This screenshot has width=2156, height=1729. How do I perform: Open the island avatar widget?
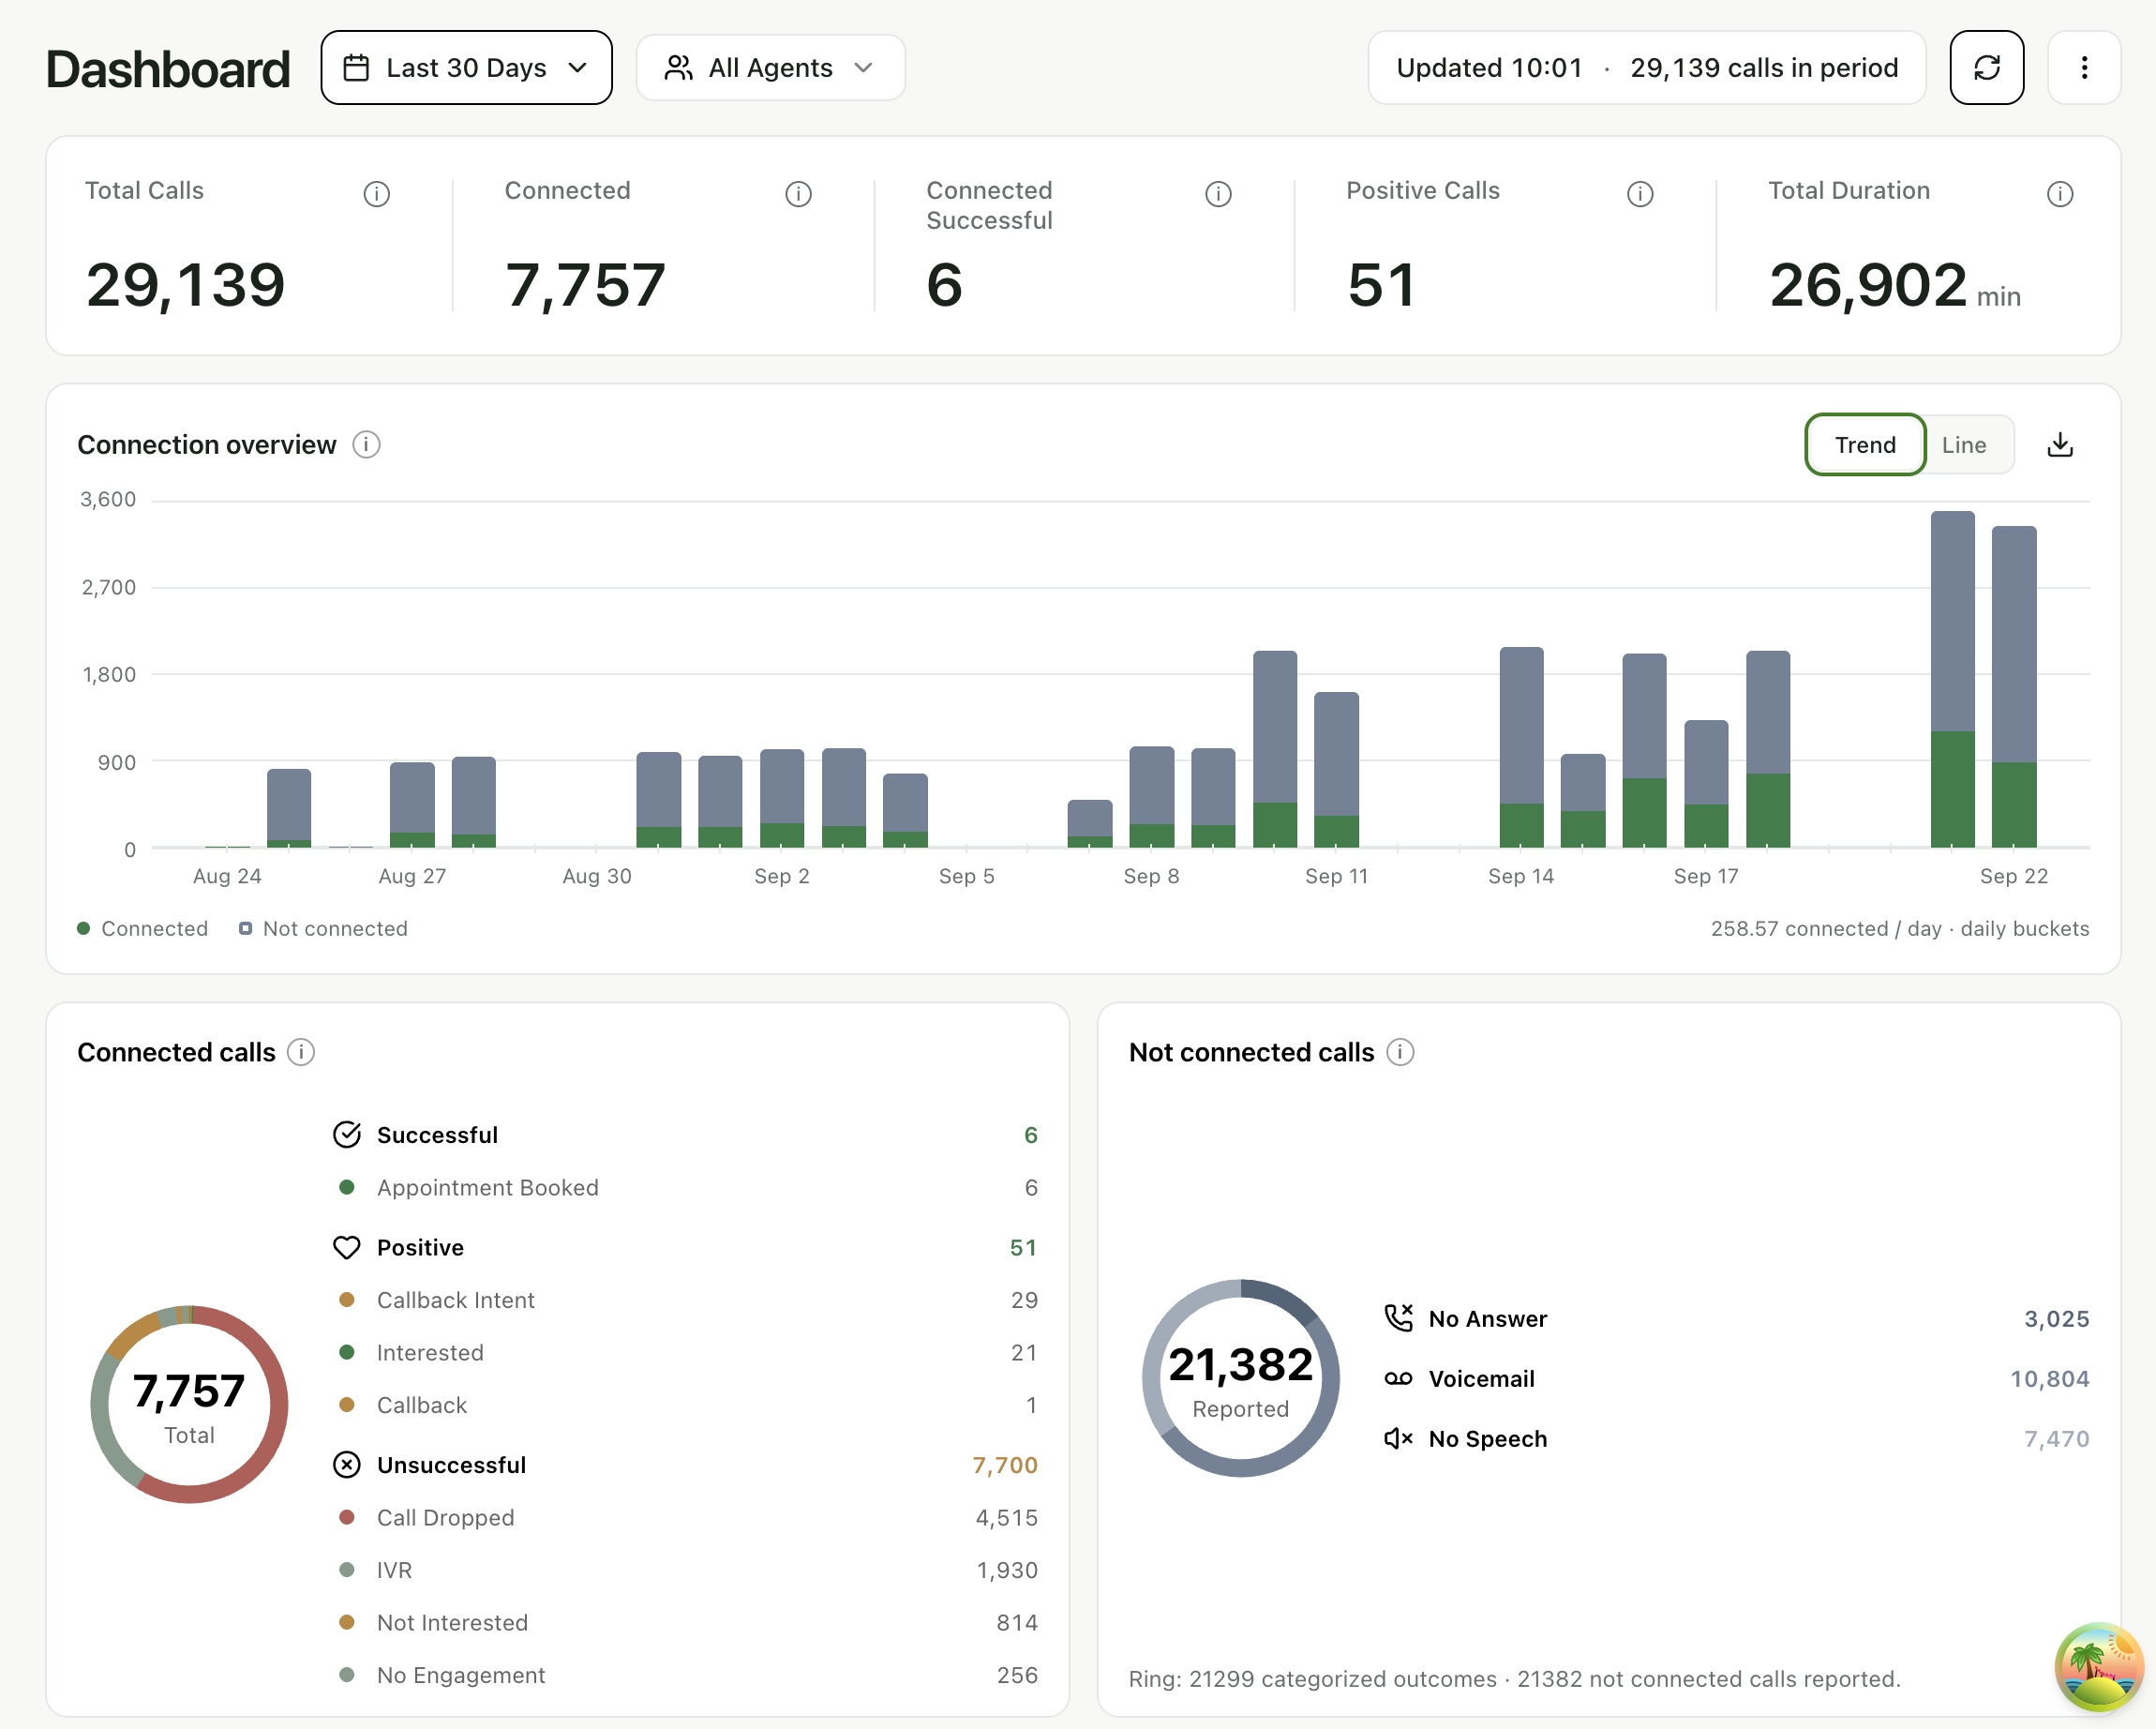(2098, 1667)
